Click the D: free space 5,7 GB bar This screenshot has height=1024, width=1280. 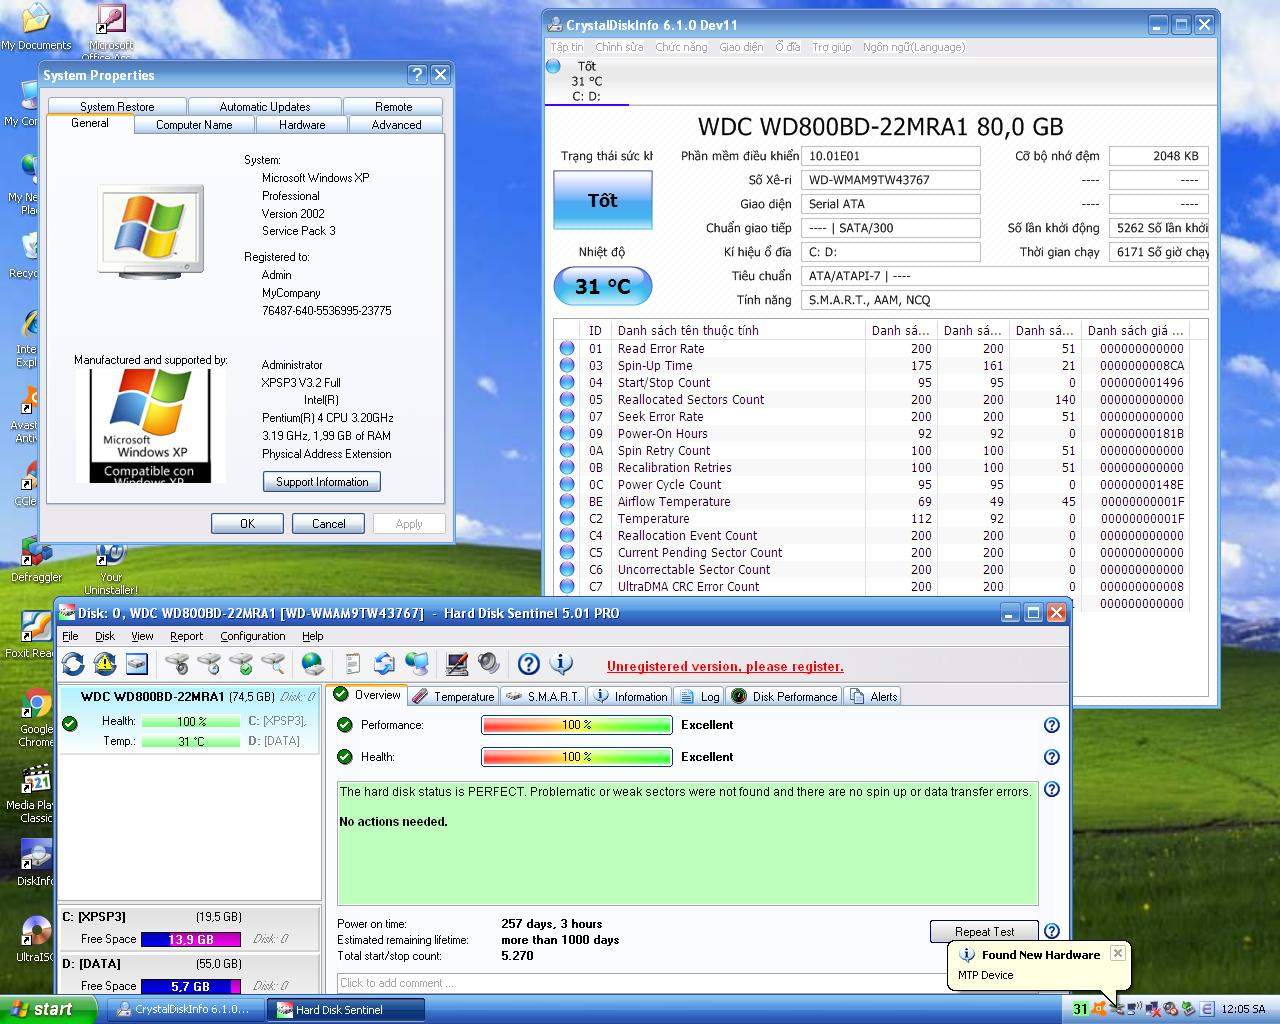coord(190,986)
